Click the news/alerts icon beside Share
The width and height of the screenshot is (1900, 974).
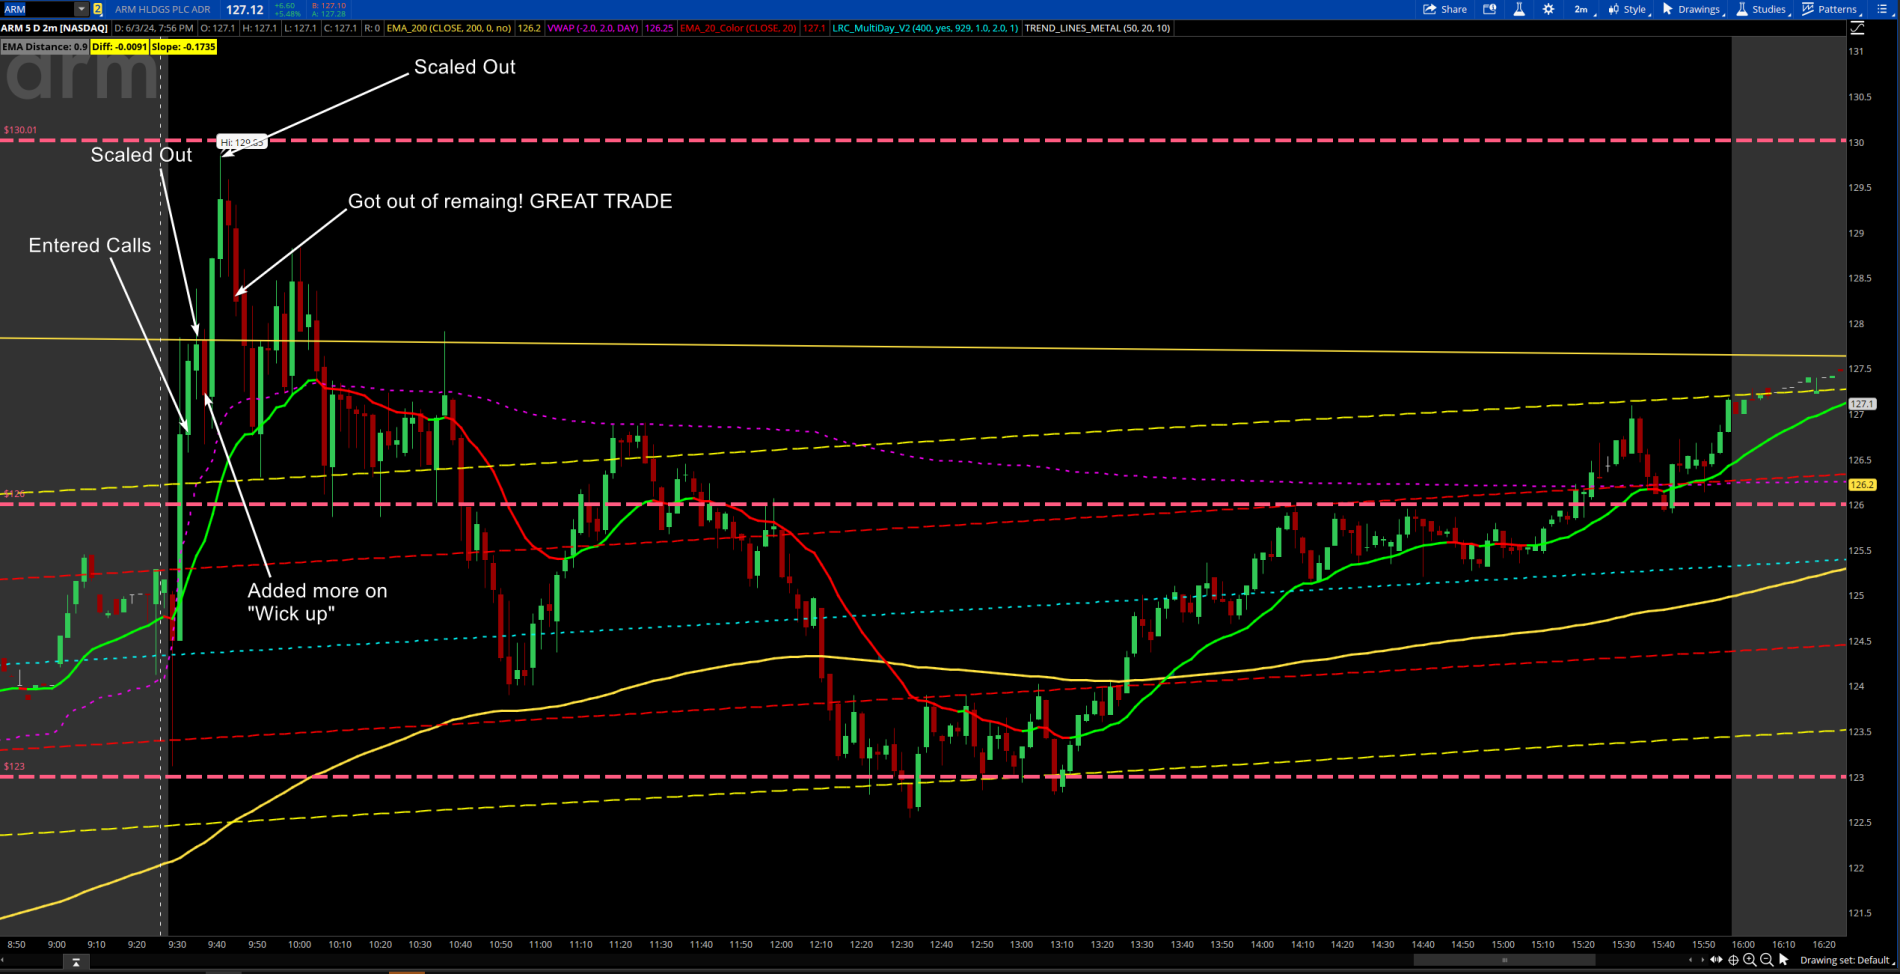1490,9
